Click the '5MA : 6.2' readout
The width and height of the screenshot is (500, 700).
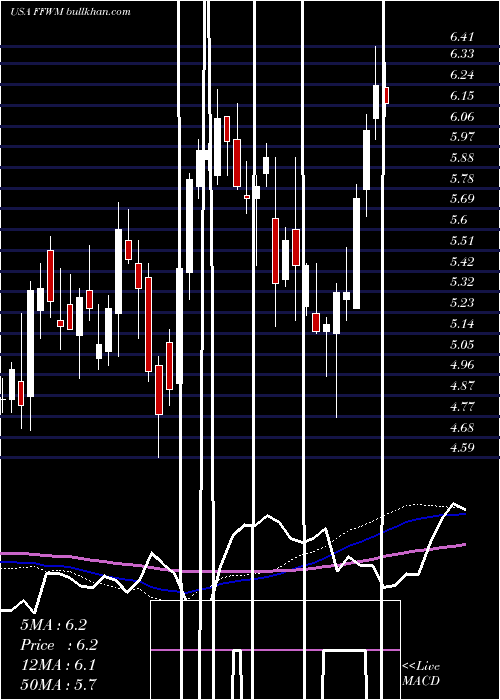click(54, 625)
